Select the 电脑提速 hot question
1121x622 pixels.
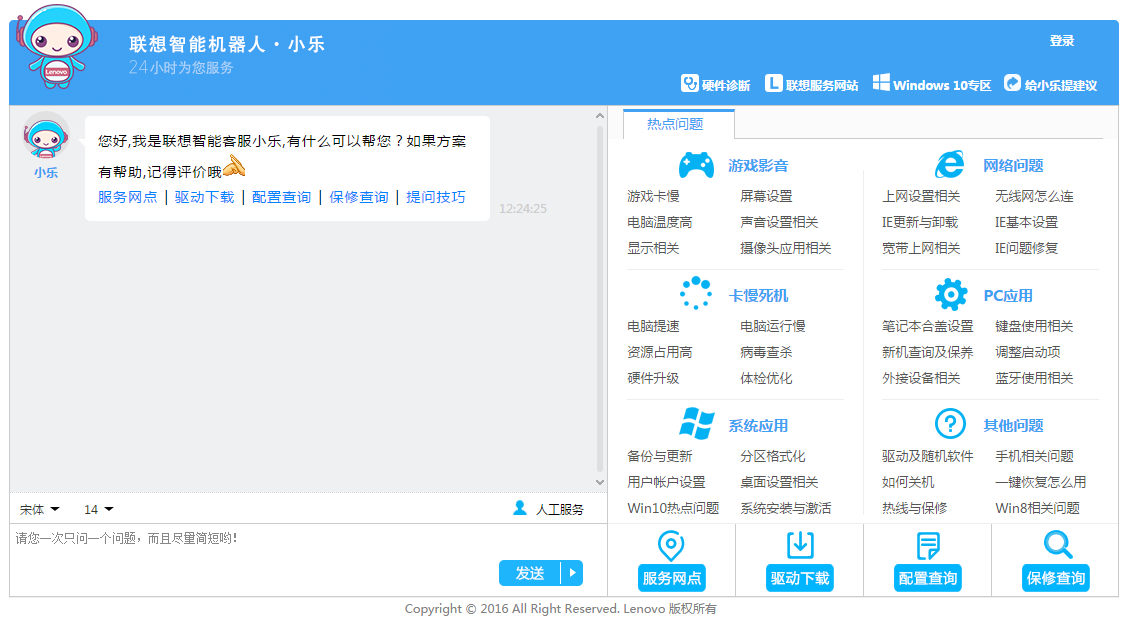653,327
